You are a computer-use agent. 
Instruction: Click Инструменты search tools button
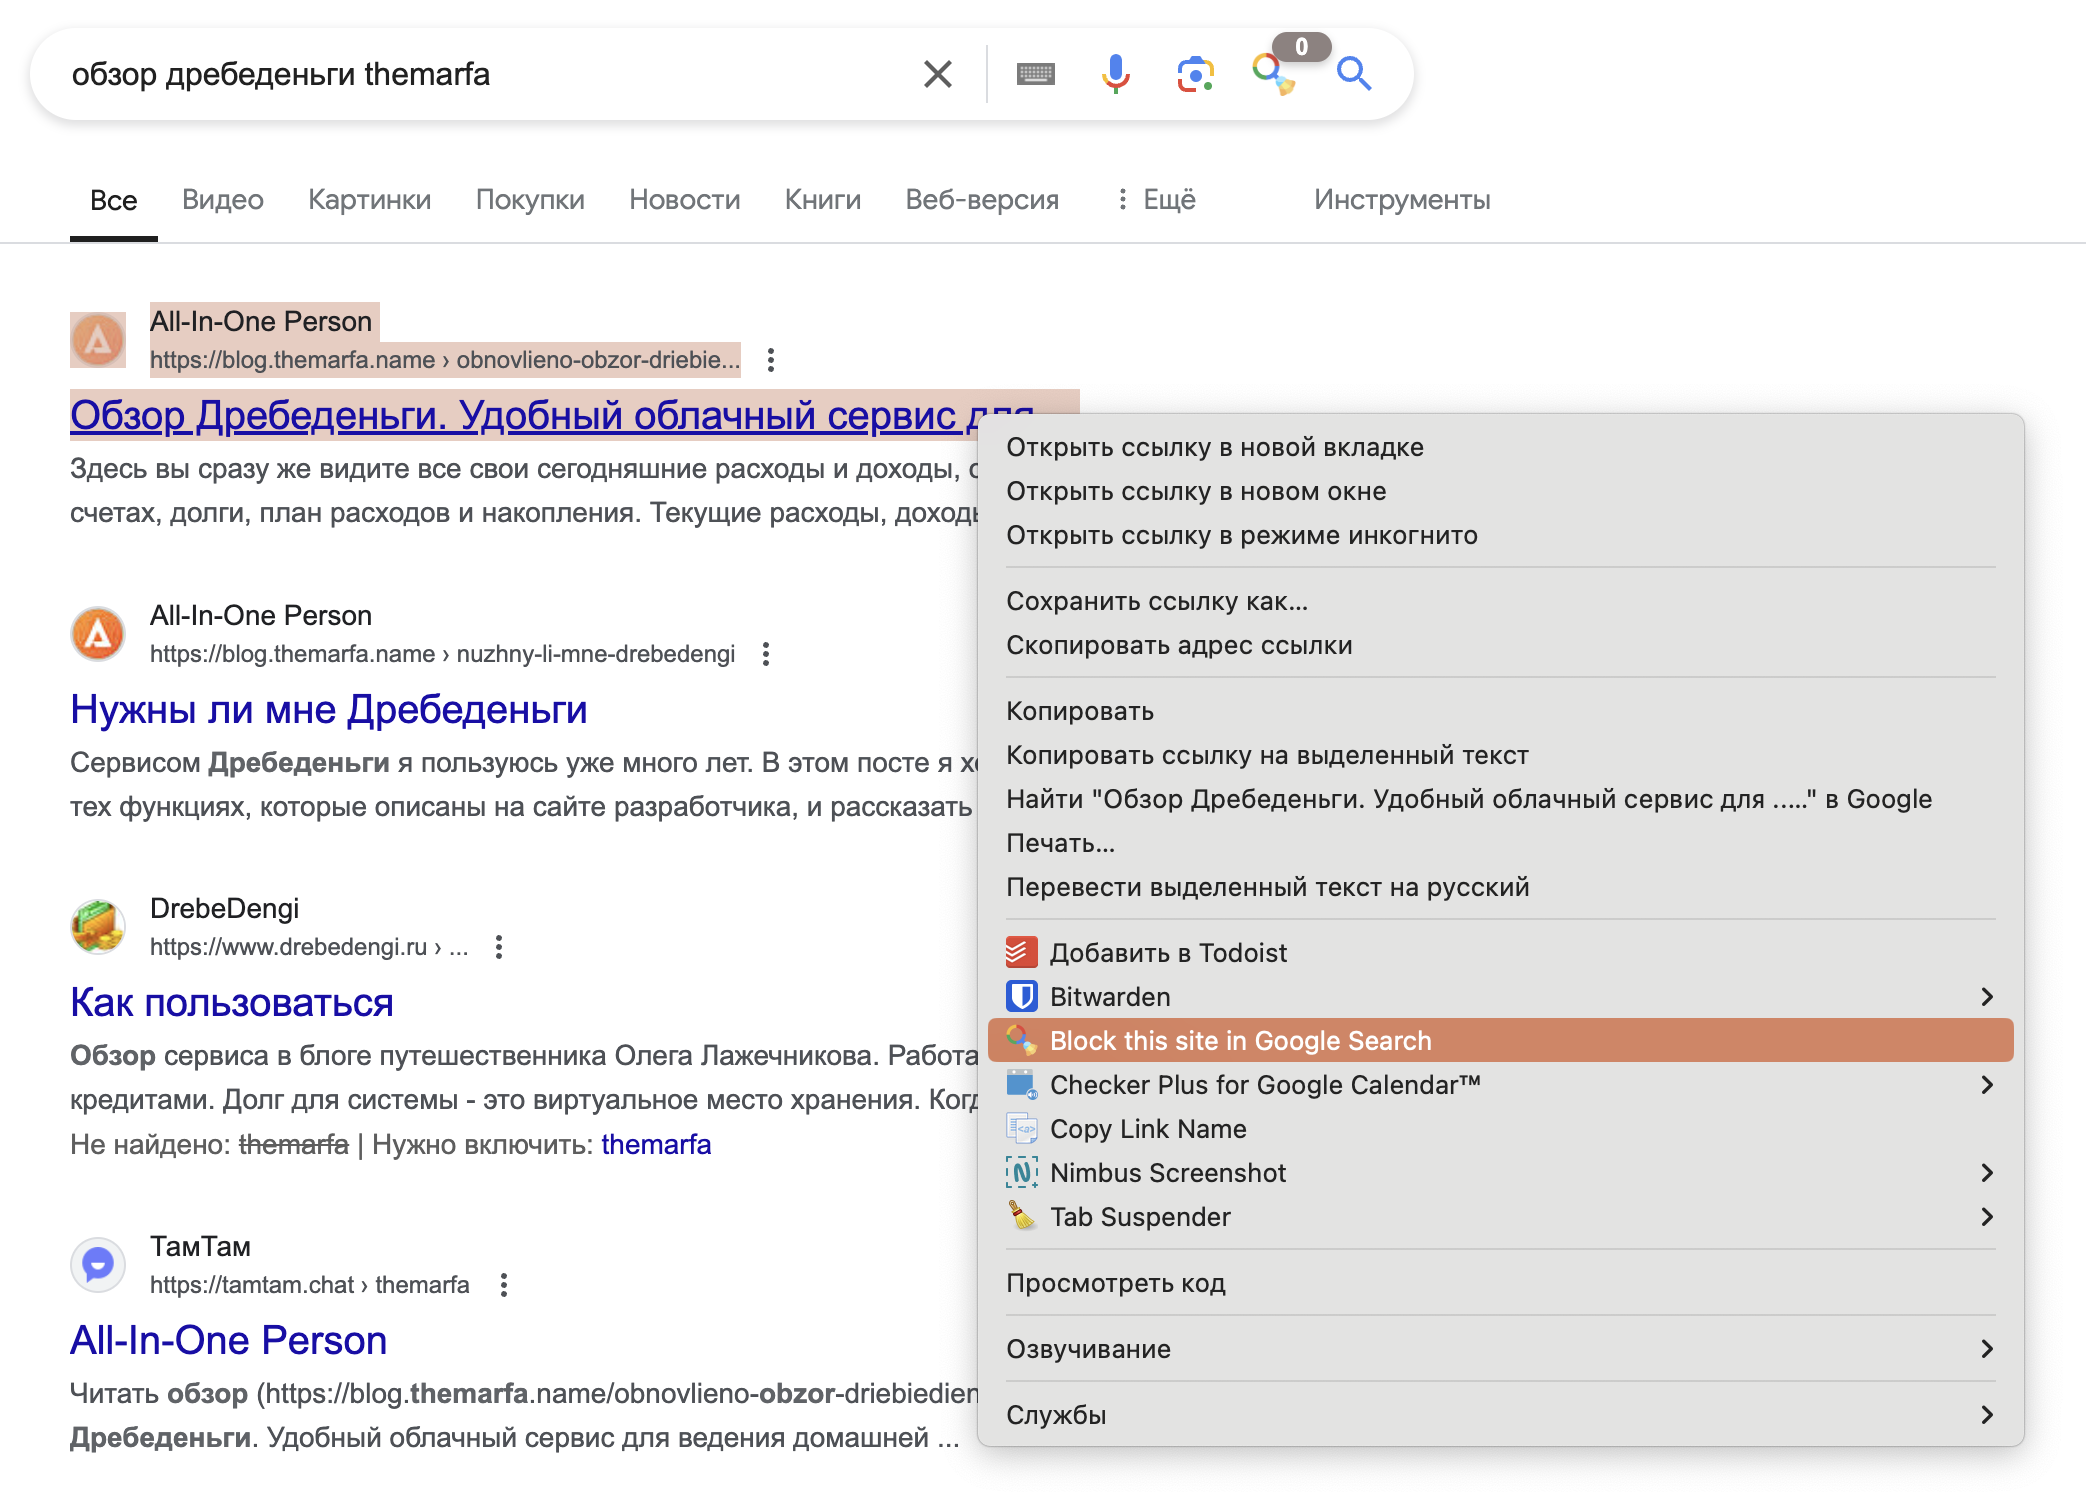coord(1401,200)
